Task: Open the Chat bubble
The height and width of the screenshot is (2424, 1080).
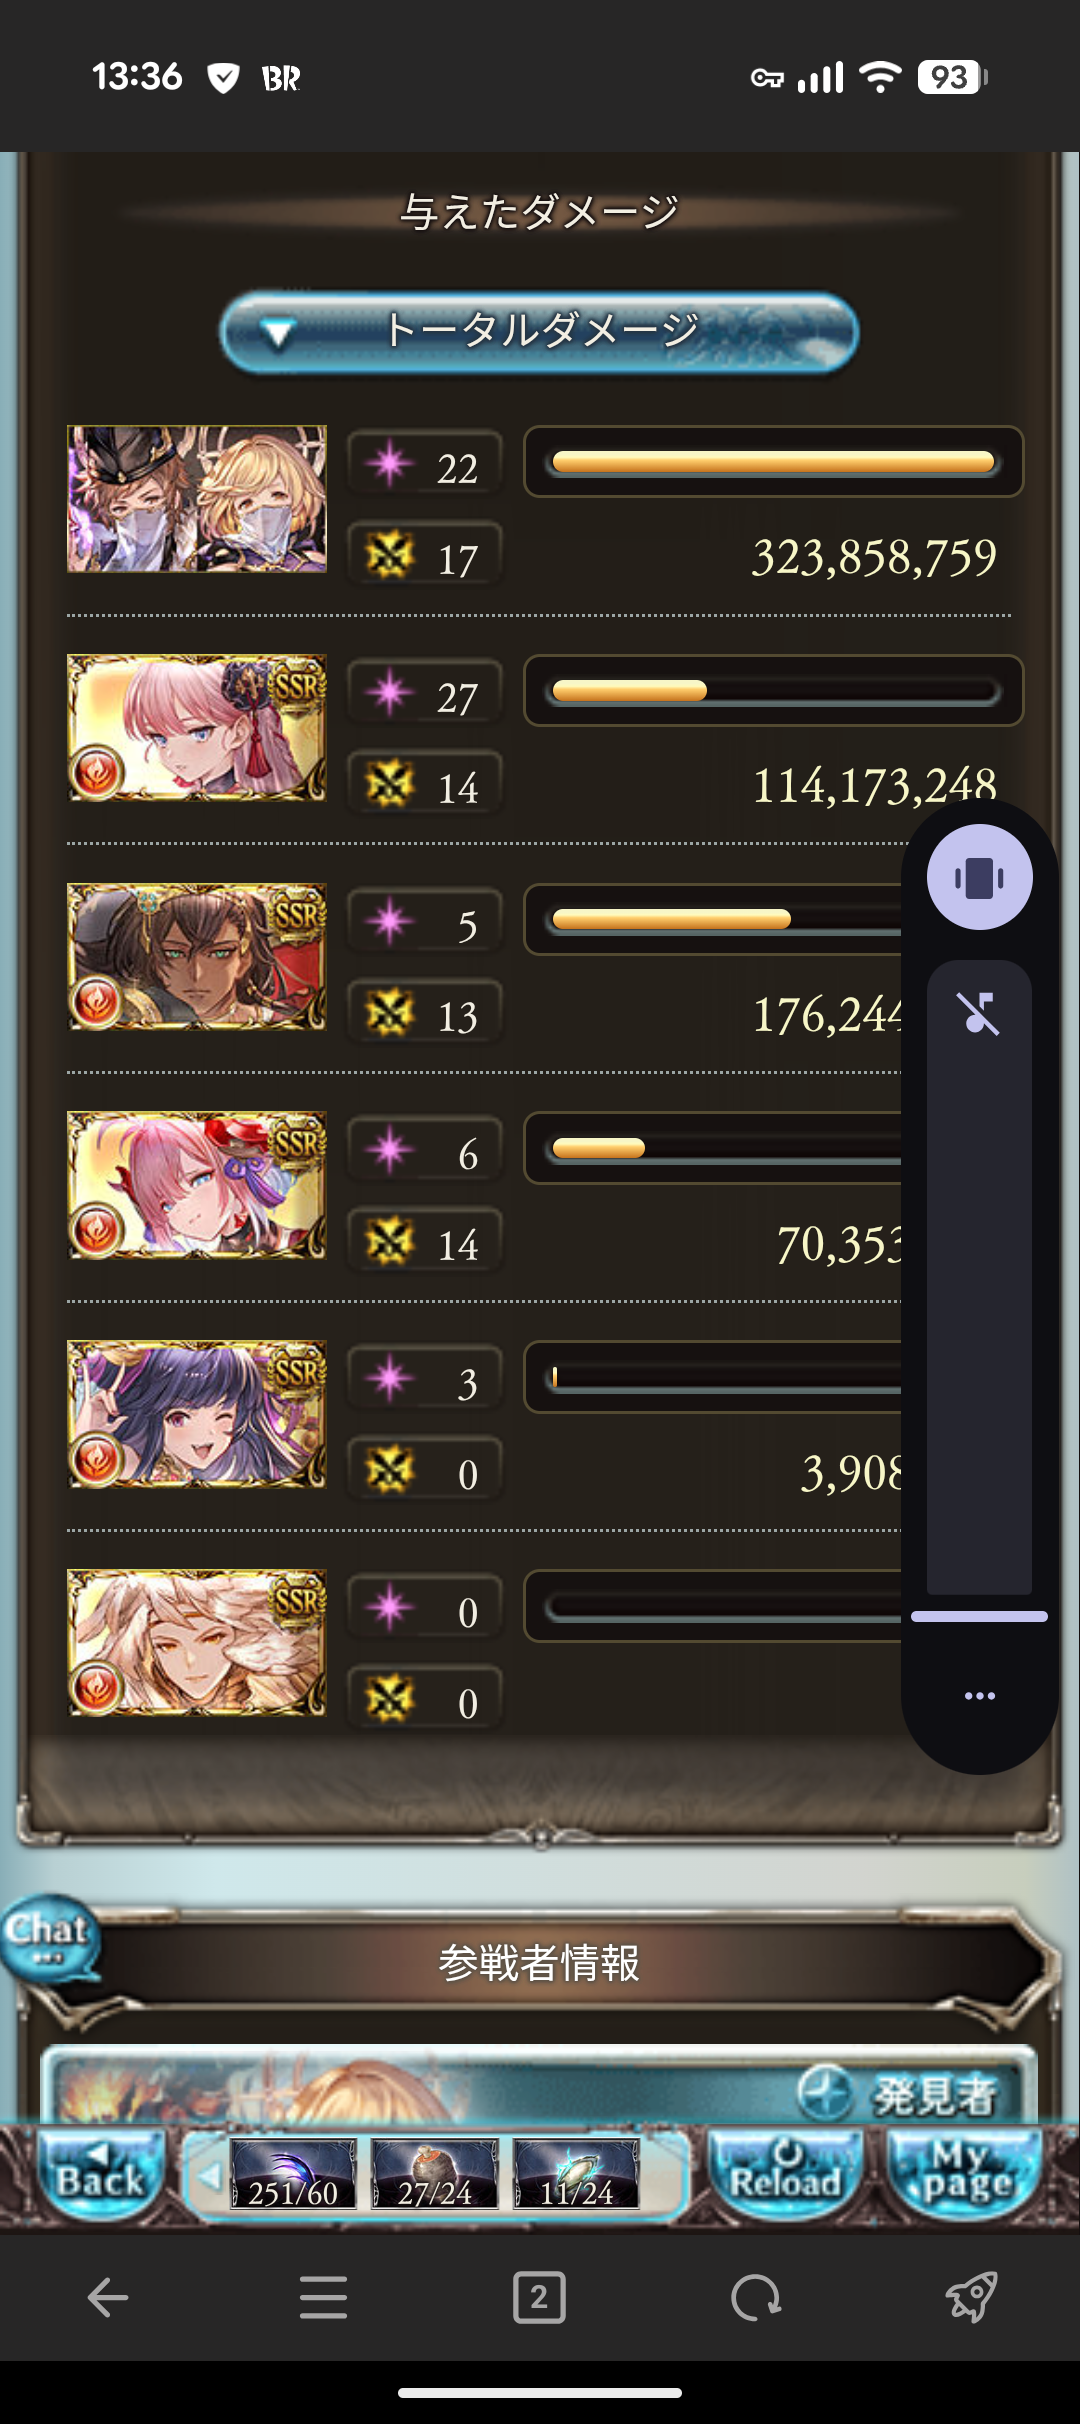Action: (50, 1938)
